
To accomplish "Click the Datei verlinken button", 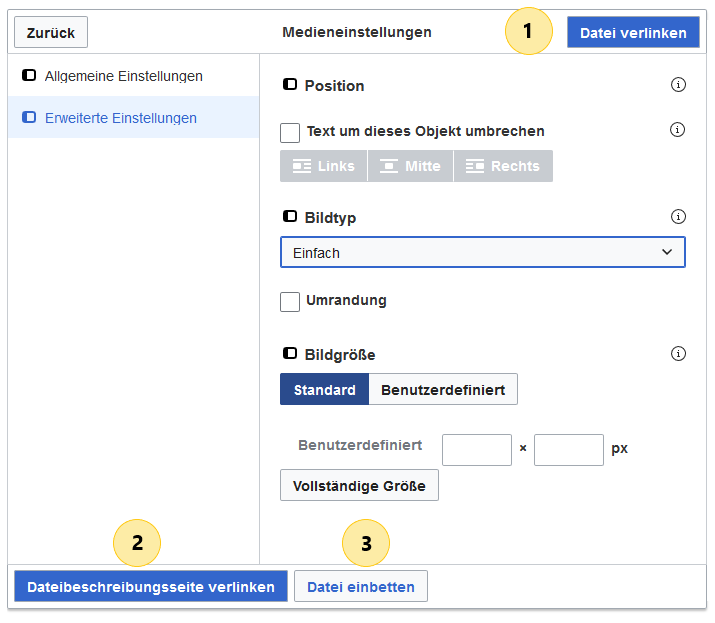I will pyautogui.click(x=633, y=32).
